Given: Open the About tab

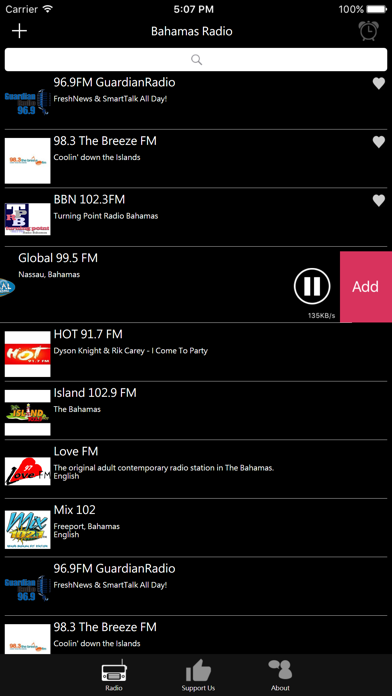Looking at the screenshot, I should click(280, 675).
